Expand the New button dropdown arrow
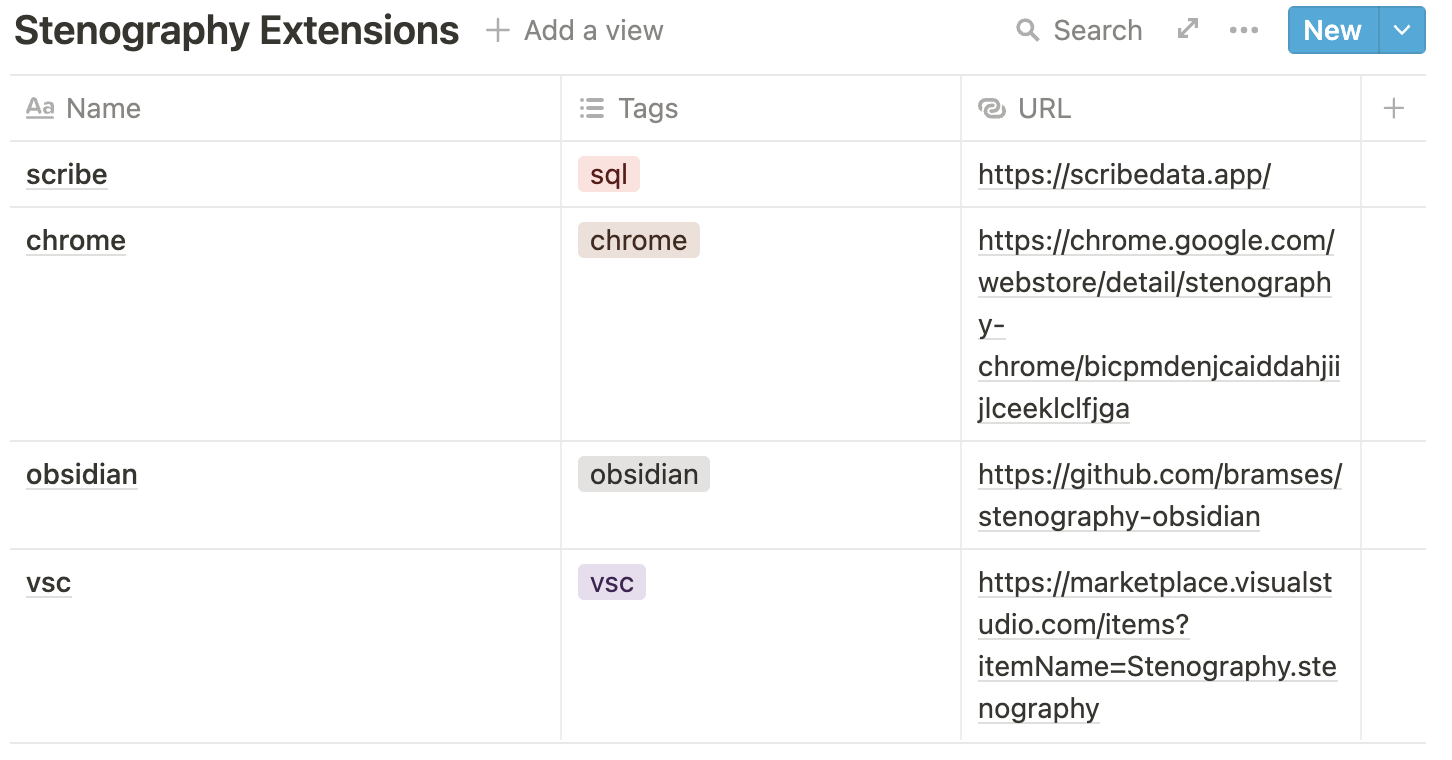 point(1402,30)
